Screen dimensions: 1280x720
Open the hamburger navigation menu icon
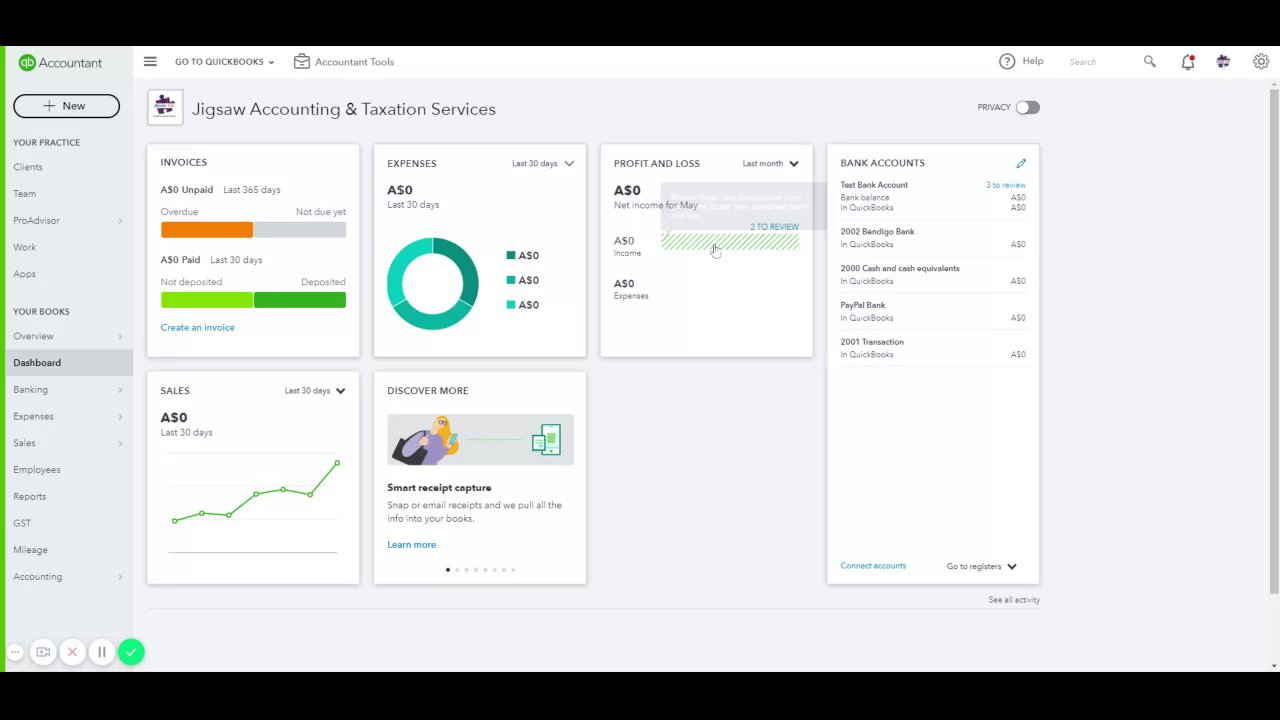coord(150,62)
